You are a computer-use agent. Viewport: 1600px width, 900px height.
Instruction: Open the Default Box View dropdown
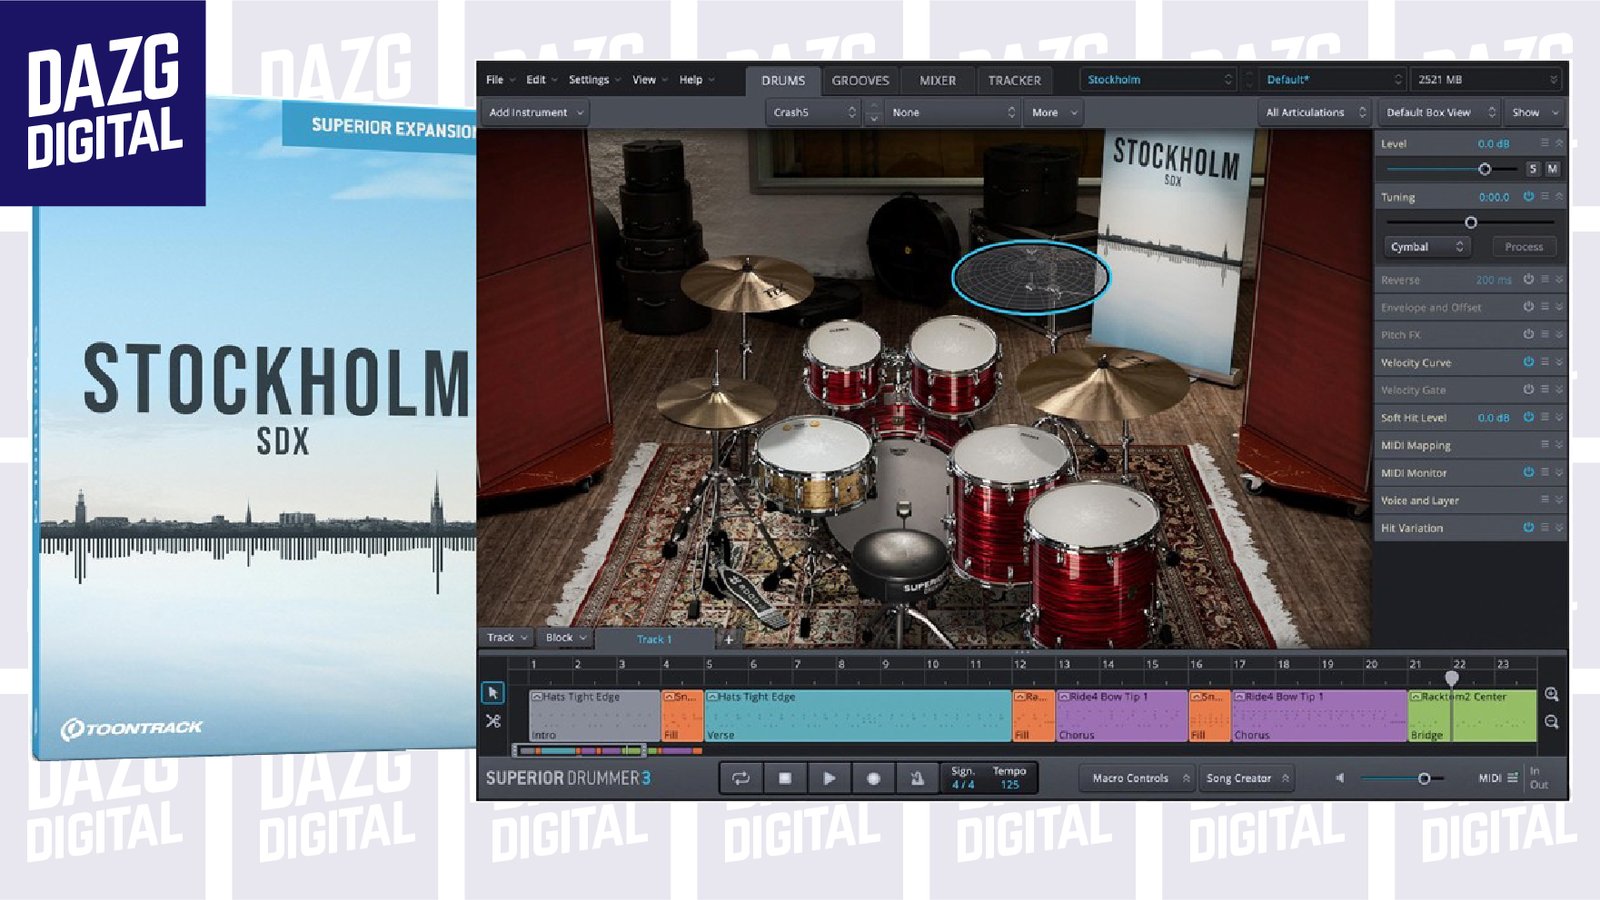coord(1440,112)
